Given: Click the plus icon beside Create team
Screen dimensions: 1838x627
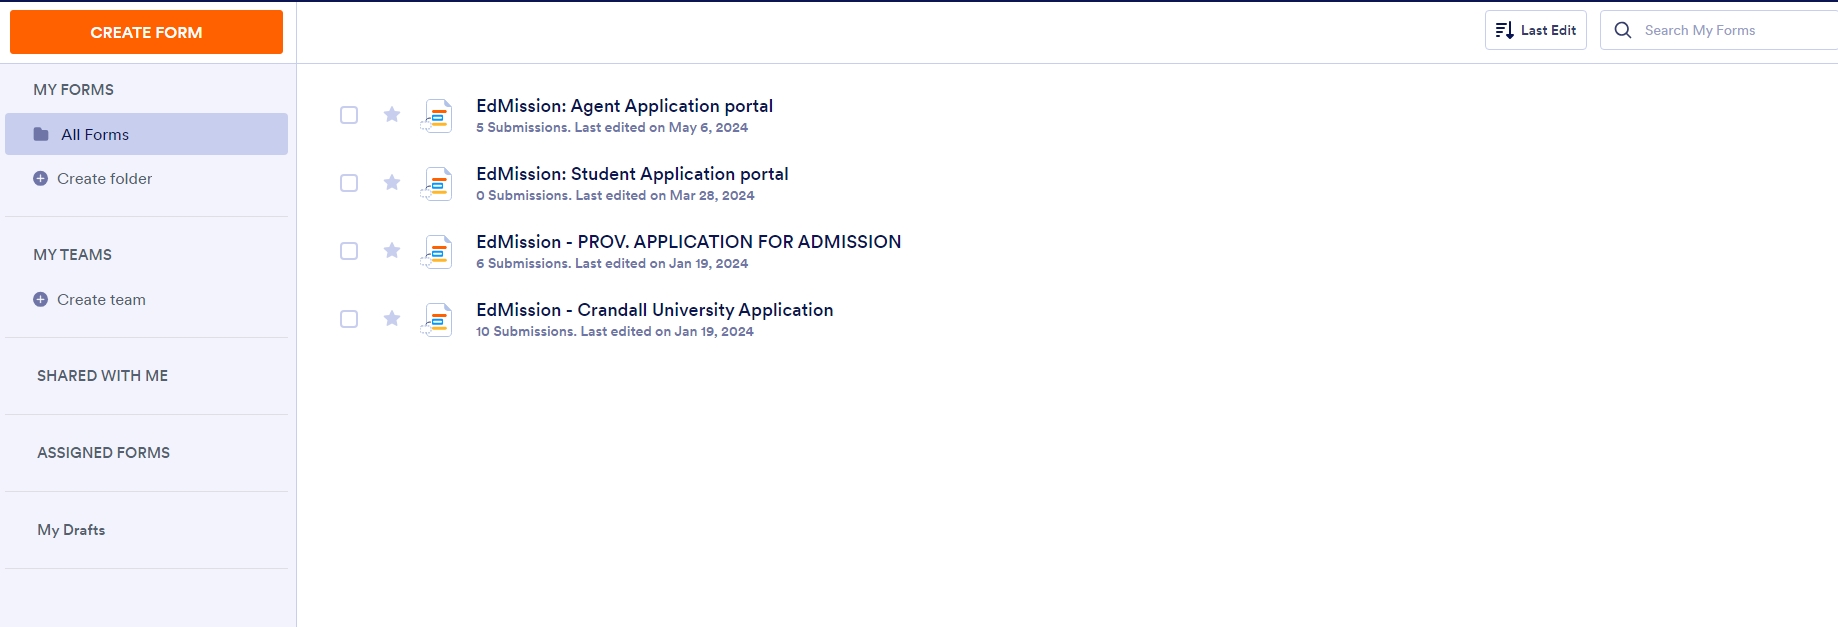Looking at the screenshot, I should (40, 299).
